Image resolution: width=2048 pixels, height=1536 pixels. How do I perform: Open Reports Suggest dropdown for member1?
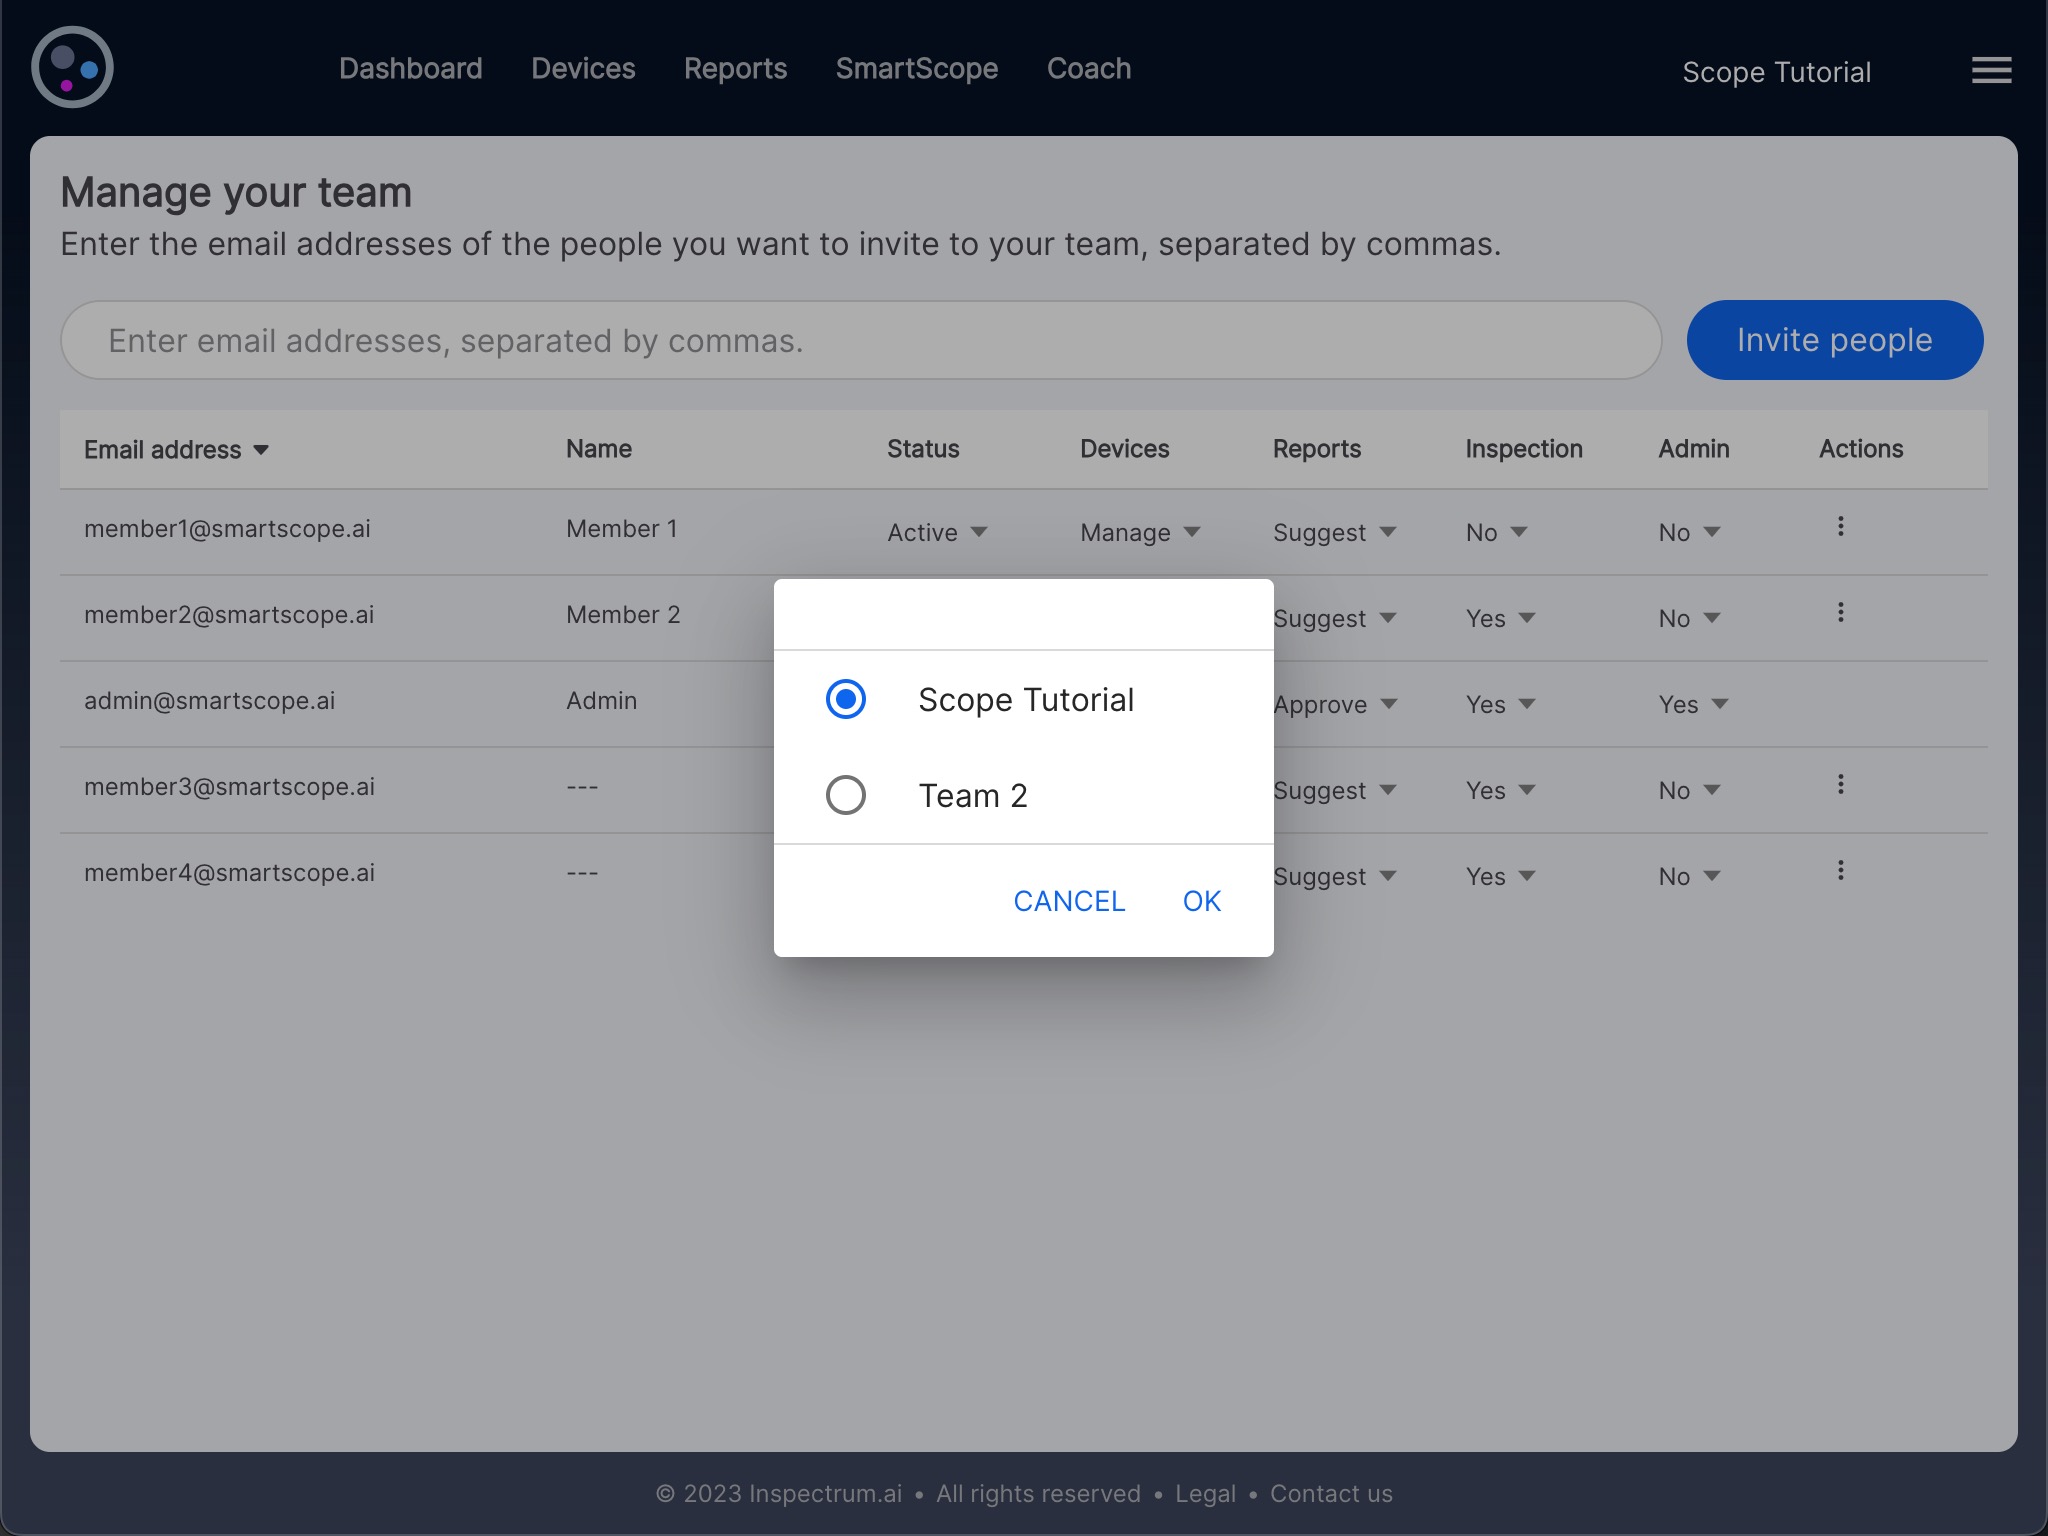coord(1334,532)
